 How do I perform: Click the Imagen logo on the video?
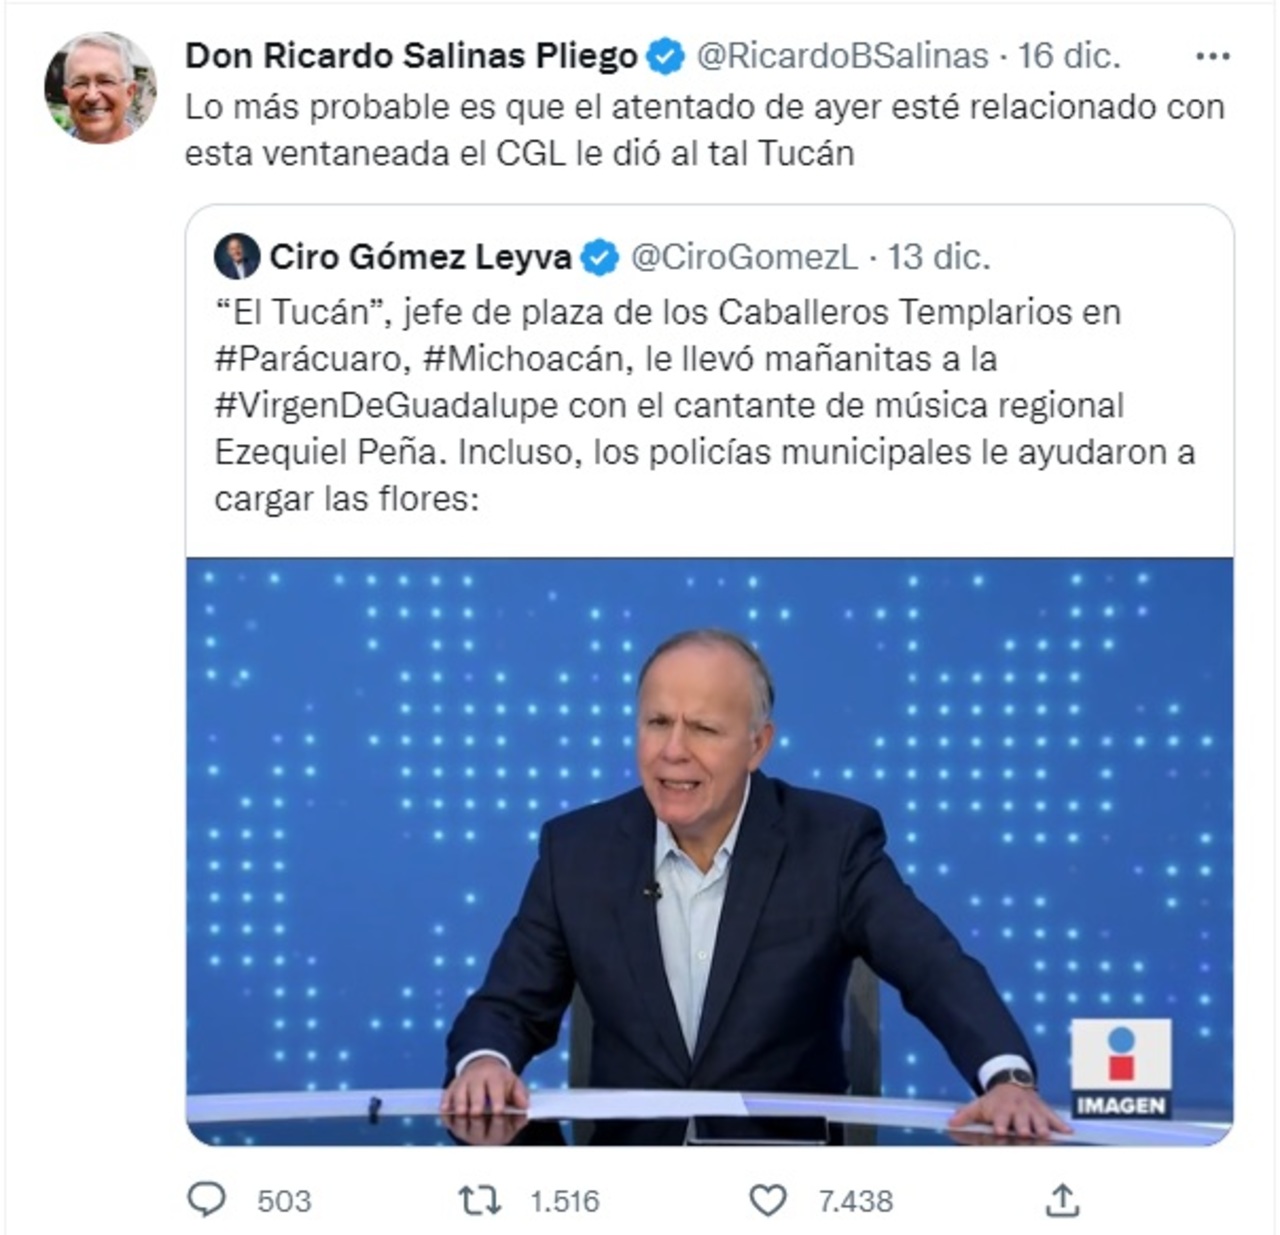tap(1121, 1067)
